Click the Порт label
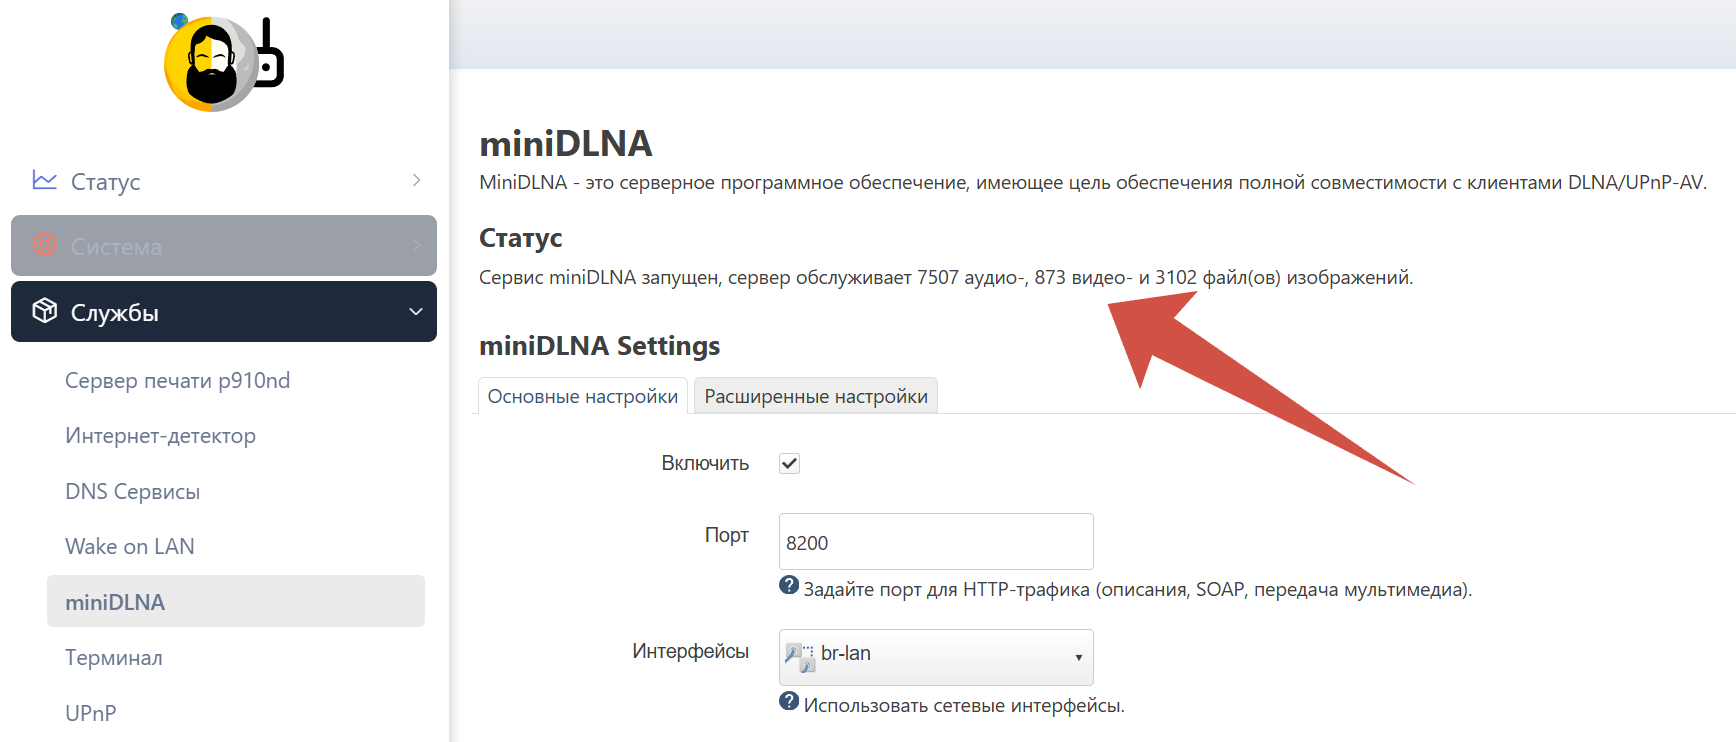Viewport: 1736px width, 742px height. [727, 535]
